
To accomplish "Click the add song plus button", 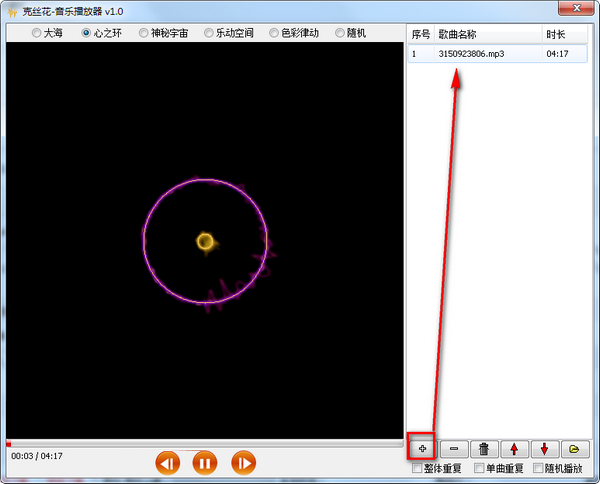I will (422, 448).
